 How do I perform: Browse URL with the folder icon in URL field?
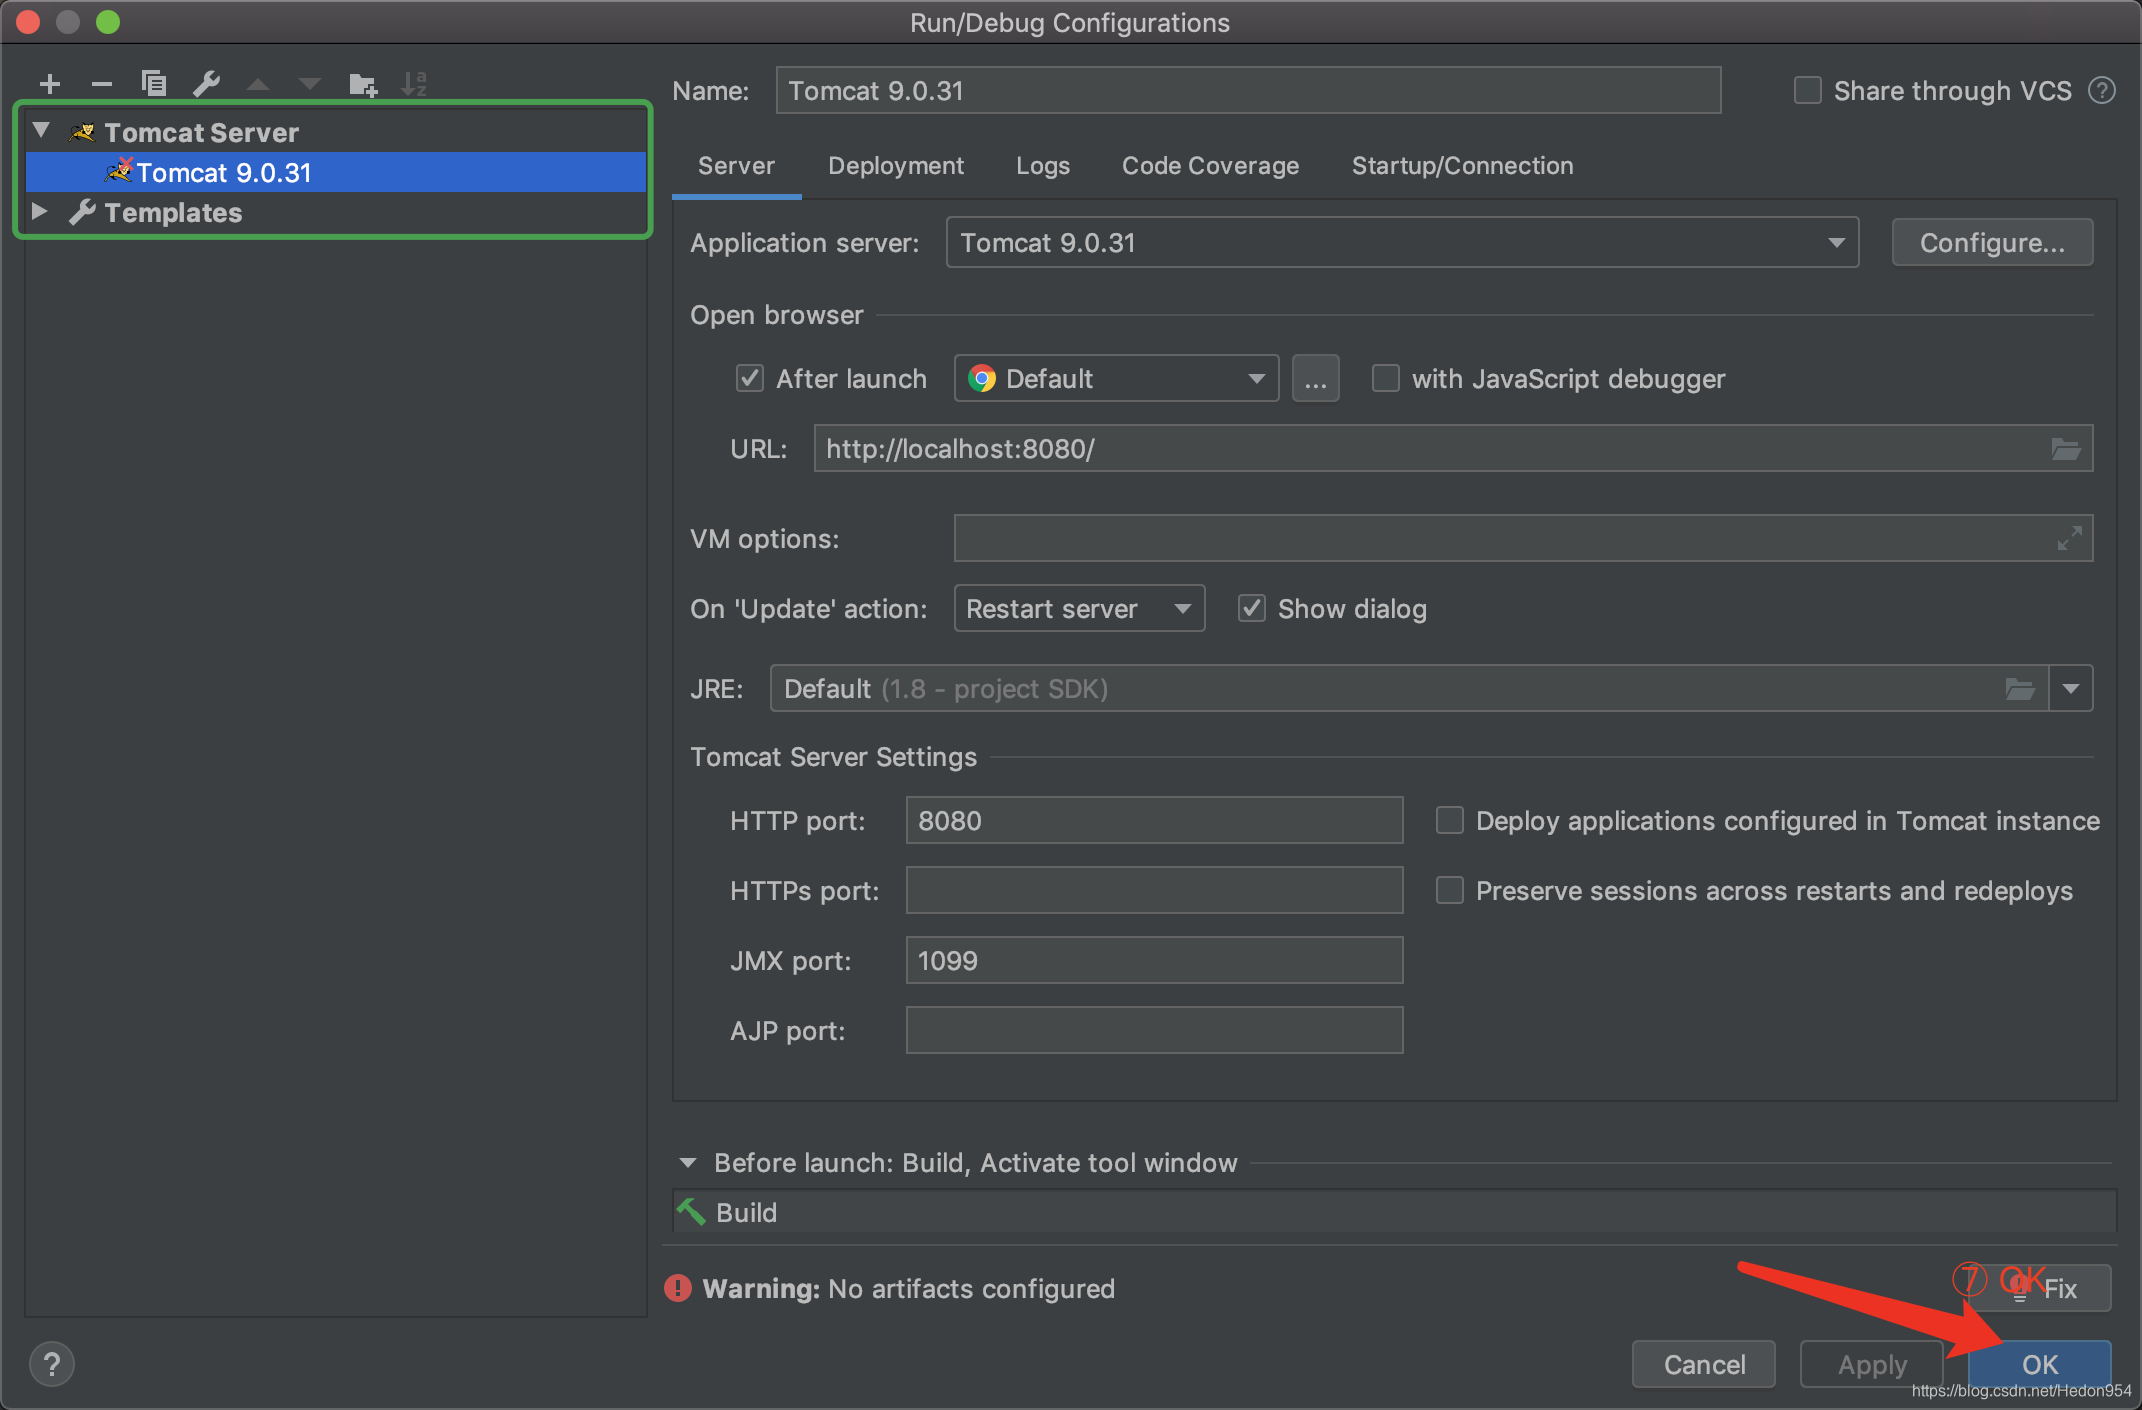(x=2066, y=449)
